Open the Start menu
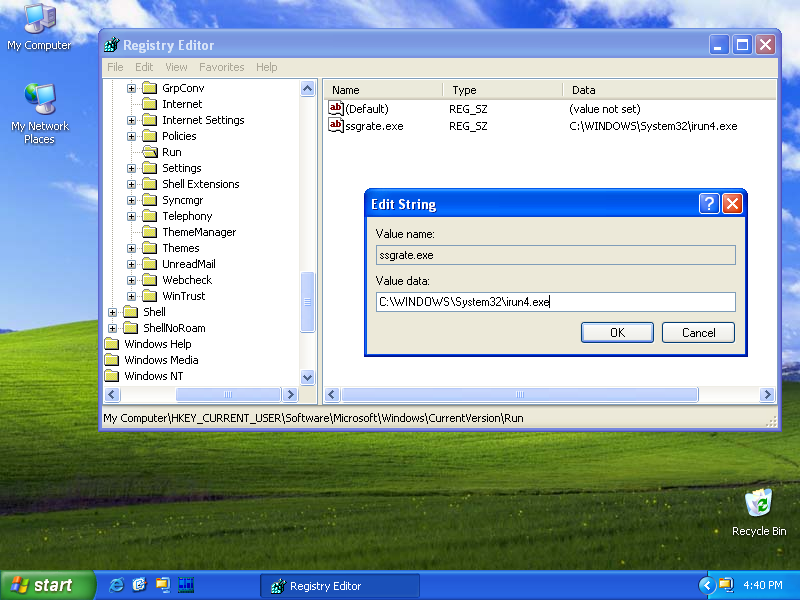This screenshot has width=800, height=600. point(47,585)
